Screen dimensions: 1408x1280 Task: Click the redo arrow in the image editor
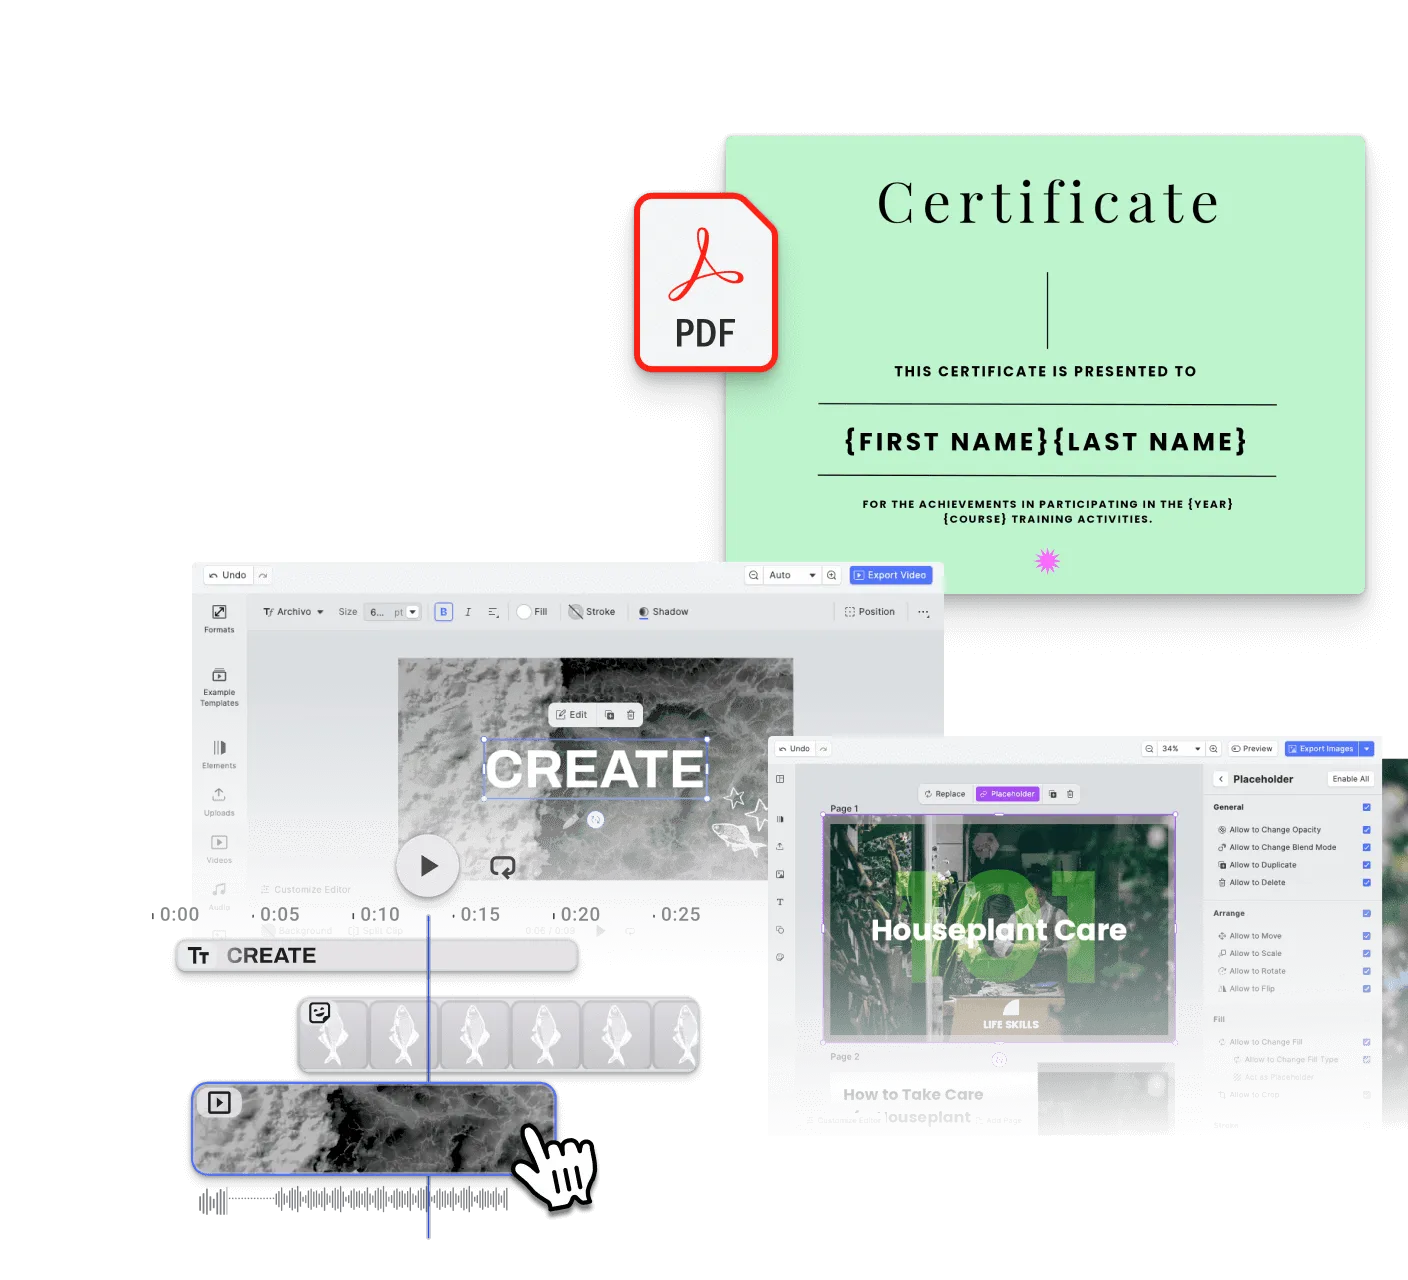click(x=823, y=749)
